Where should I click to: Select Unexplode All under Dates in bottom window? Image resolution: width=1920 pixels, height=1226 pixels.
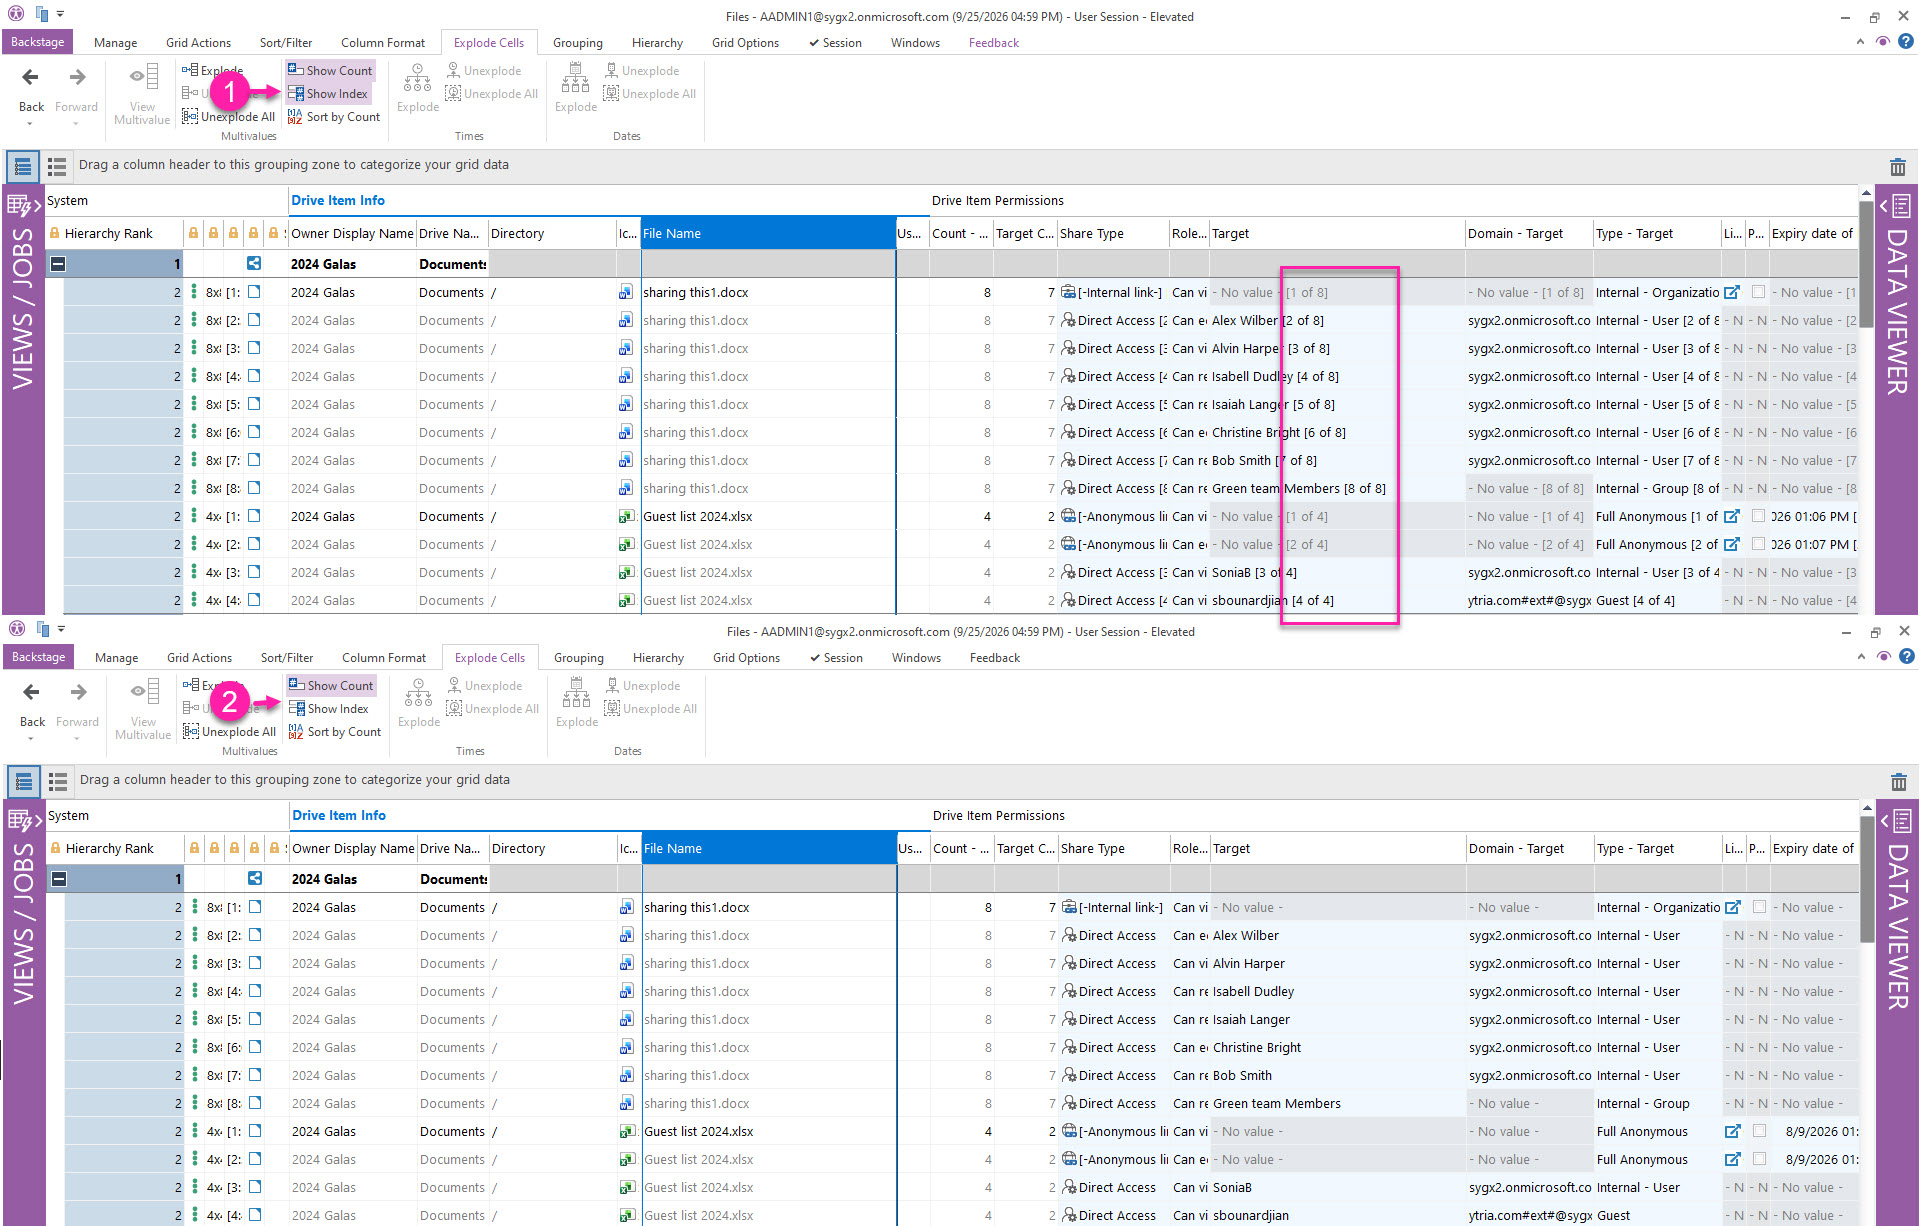coord(651,709)
